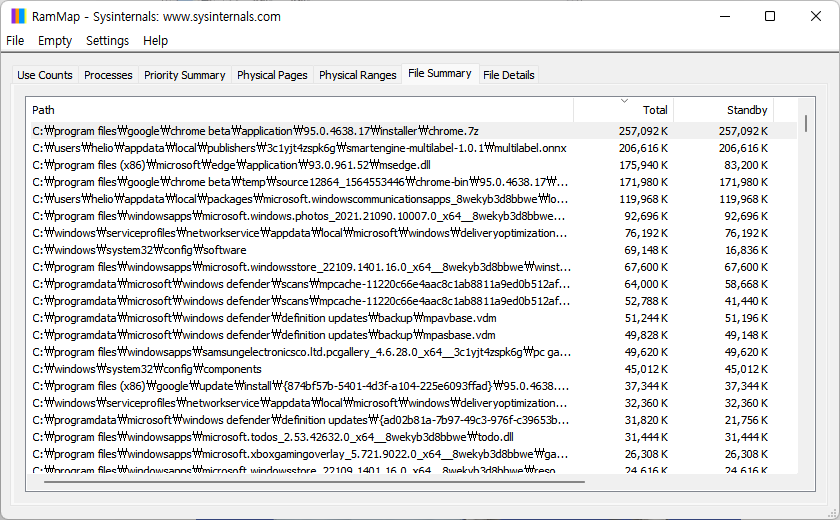Select the mpavbase.vdm file row
The height and width of the screenshot is (520, 840).
coord(414,318)
